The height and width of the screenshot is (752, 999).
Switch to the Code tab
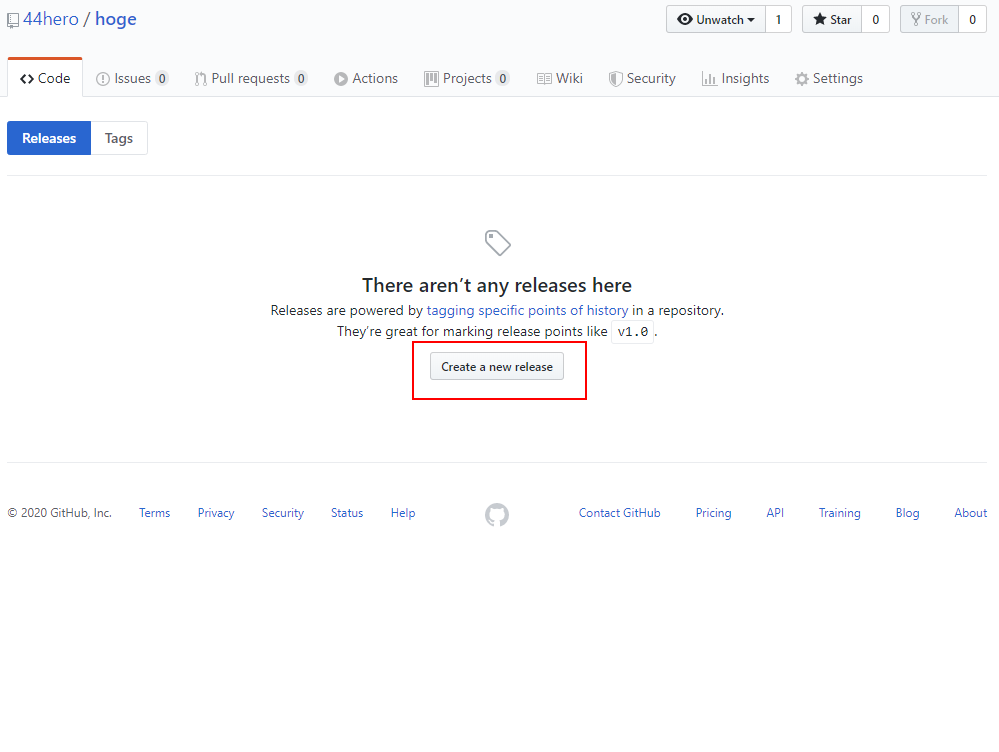(45, 78)
